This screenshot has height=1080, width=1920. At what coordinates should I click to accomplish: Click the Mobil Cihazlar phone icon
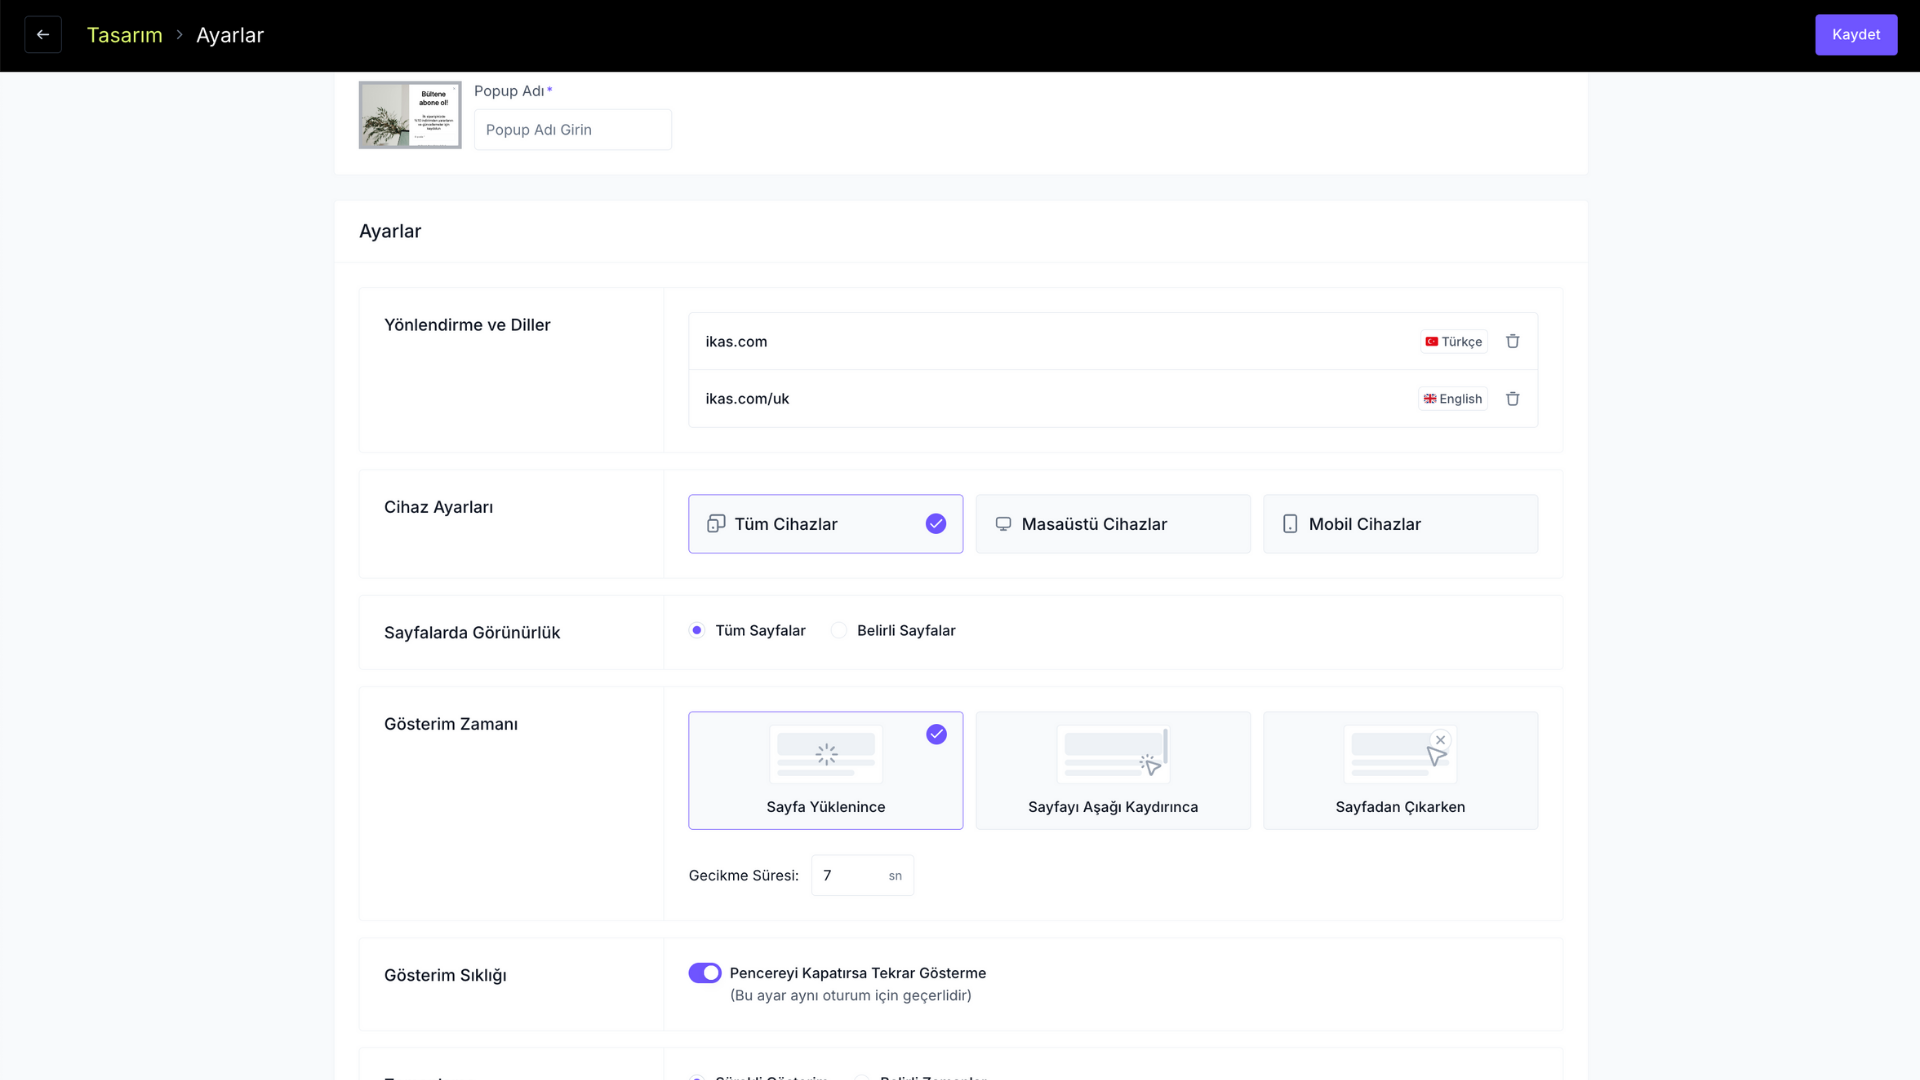pyautogui.click(x=1290, y=523)
